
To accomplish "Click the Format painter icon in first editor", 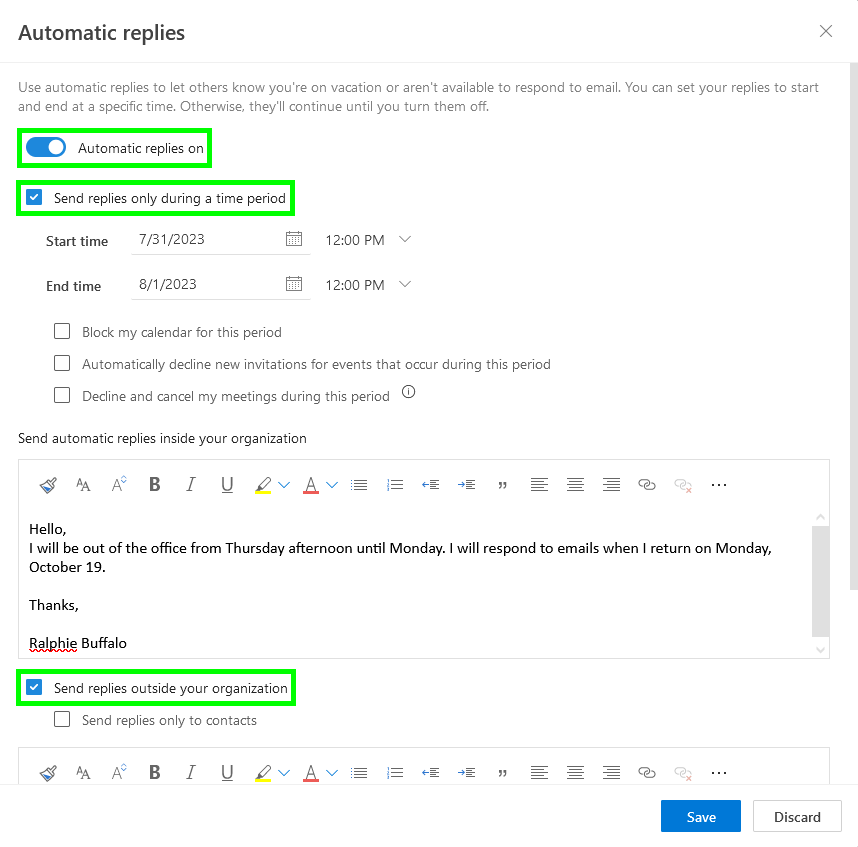I will 48,485.
